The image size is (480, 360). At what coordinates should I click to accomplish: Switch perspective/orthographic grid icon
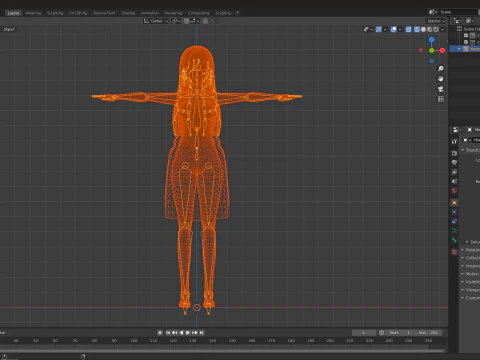coord(441,99)
